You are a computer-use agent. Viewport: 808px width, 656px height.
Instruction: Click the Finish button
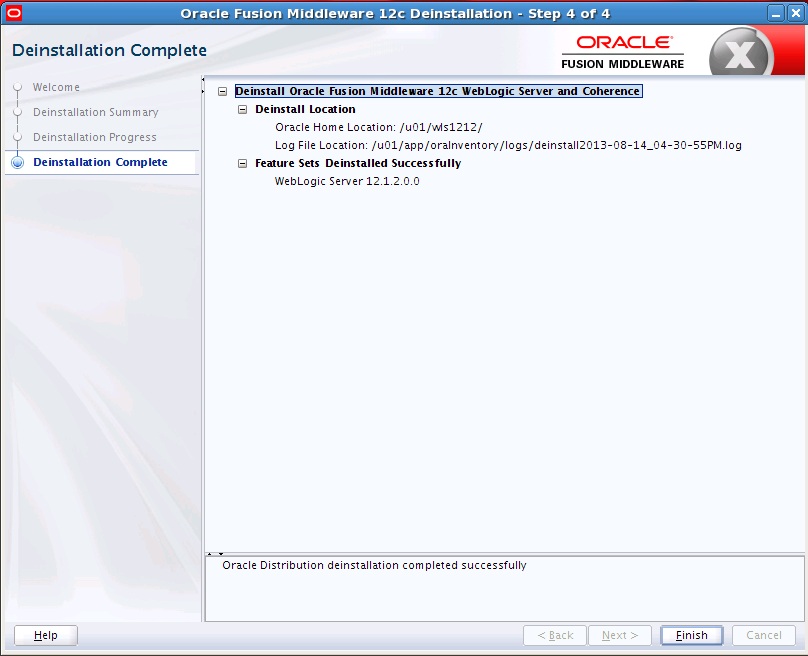point(692,635)
